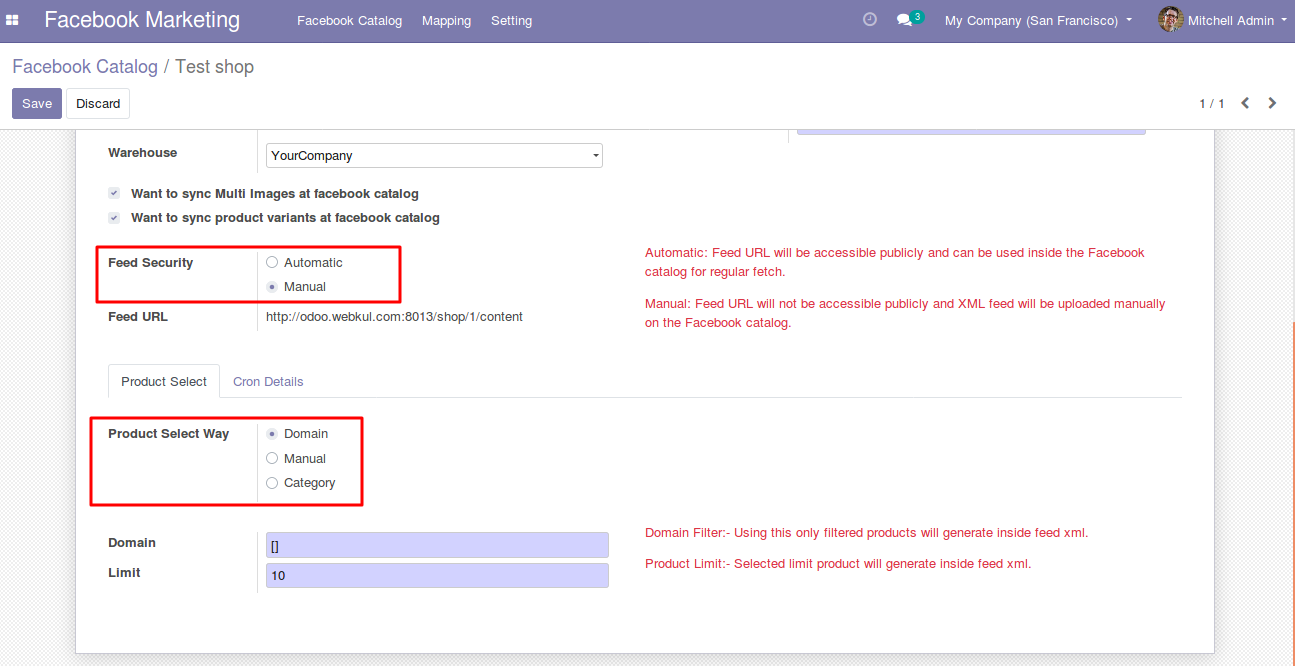The height and width of the screenshot is (666, 1295).
Task: Open the apps grid menu icon
Action: (x=13, y=20)
